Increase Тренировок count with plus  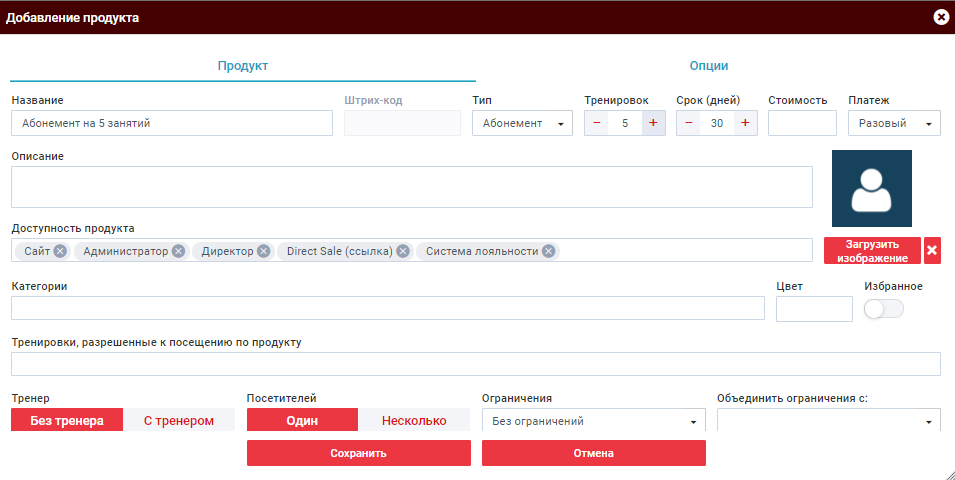pyautogui.click(x=653, y=123)
